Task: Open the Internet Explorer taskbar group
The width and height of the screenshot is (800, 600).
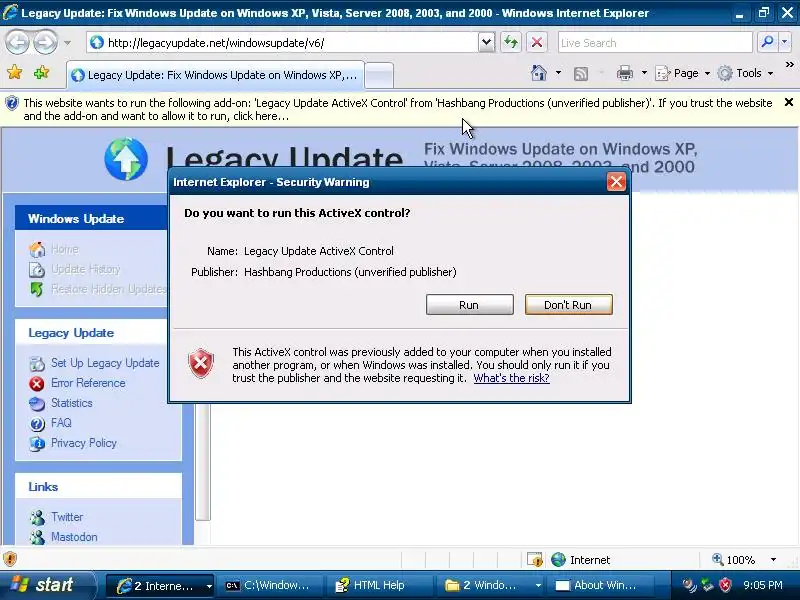Action: click(160, 586)
